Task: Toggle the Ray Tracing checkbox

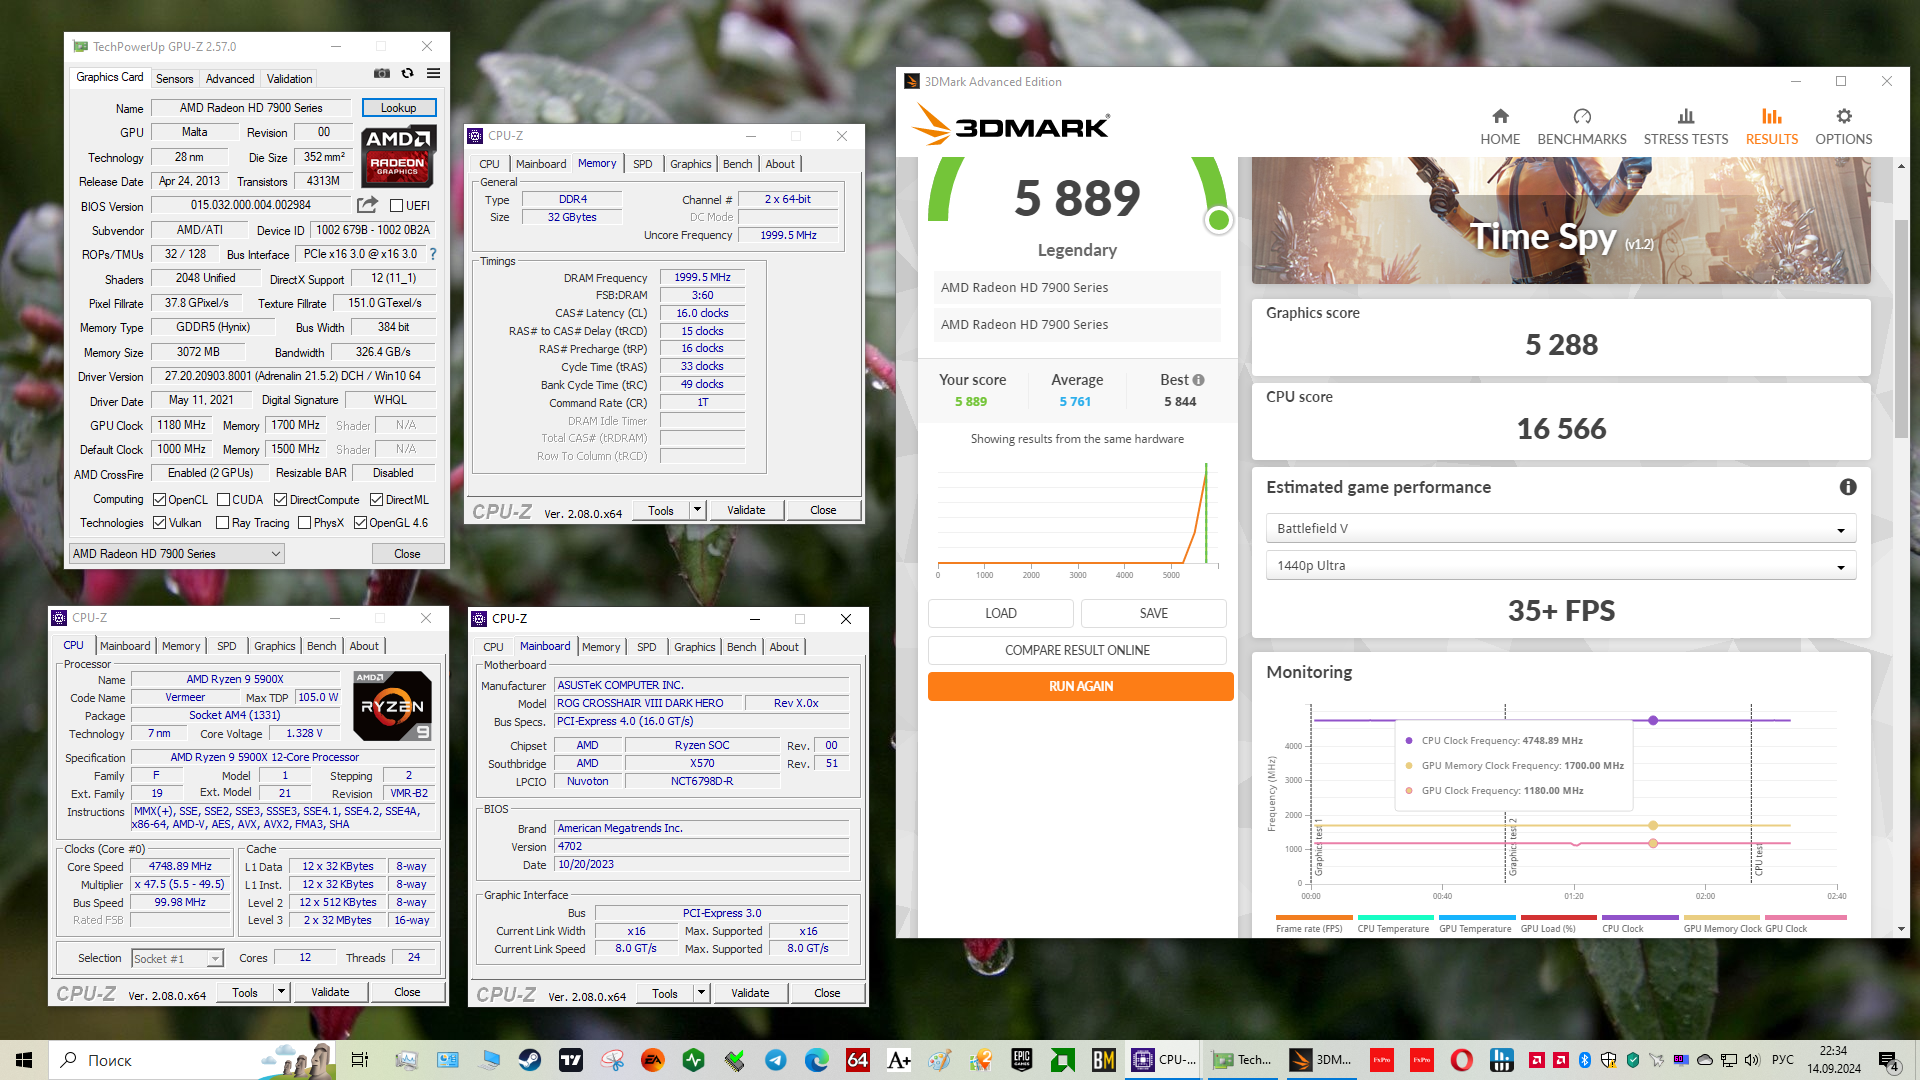Action: [x=223, y=523]
